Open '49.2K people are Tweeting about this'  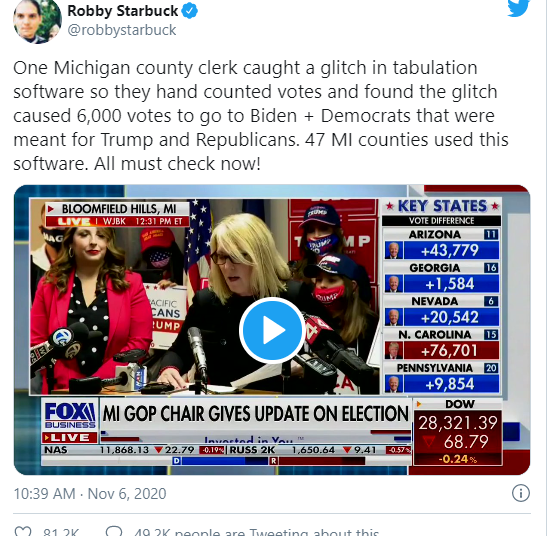256,531
